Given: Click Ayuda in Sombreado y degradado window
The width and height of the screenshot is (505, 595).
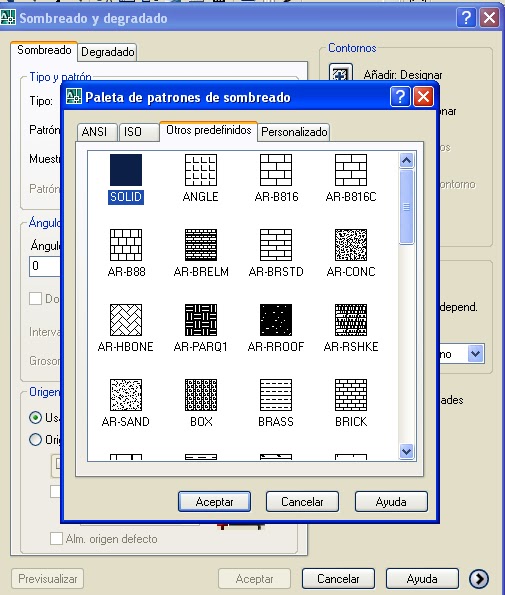Looking at the screenshot, I should [x=422, y=579].
